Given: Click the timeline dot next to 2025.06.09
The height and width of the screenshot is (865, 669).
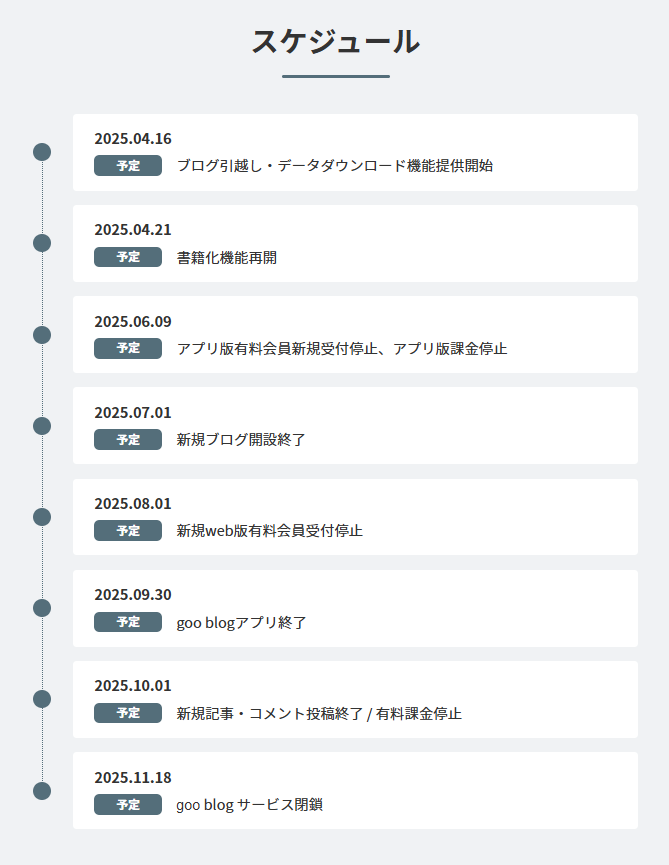Looking at the screenshot, I should [42, 334].
